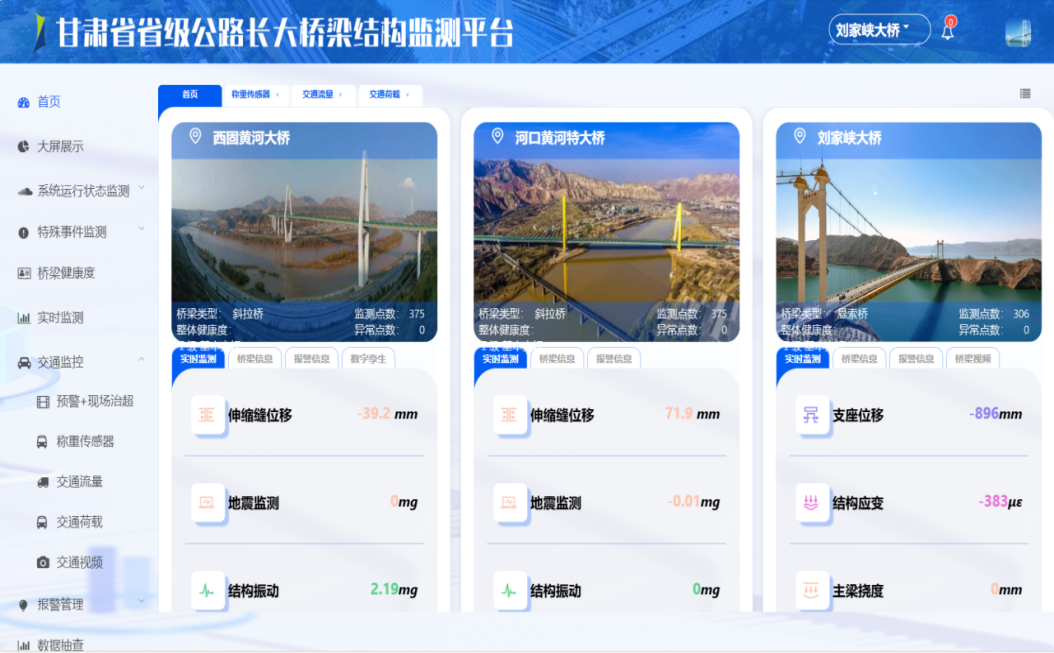Expand the 报警管理 submenu chevron
Screen dimensions: 1054x653
tap(142, 601)
